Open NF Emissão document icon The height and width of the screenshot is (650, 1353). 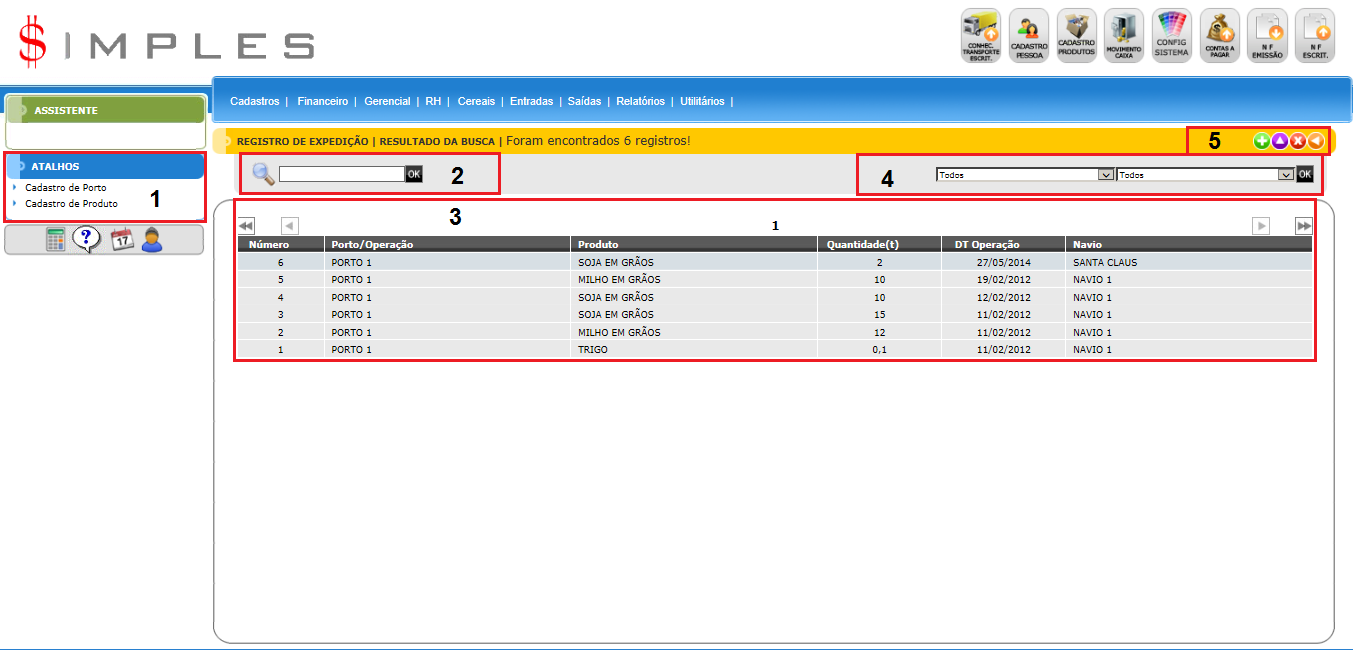1267,36
